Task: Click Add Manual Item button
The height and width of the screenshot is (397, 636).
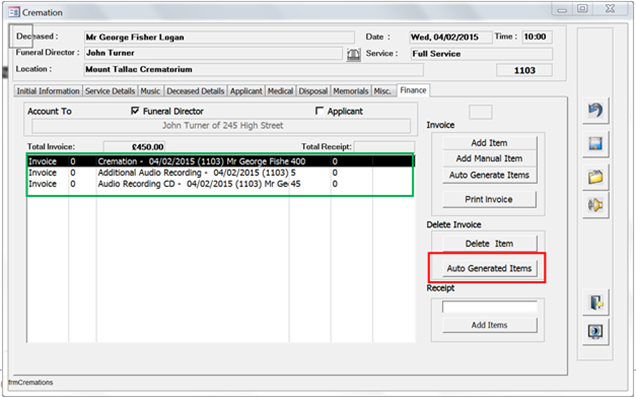Action: [489, 159]
